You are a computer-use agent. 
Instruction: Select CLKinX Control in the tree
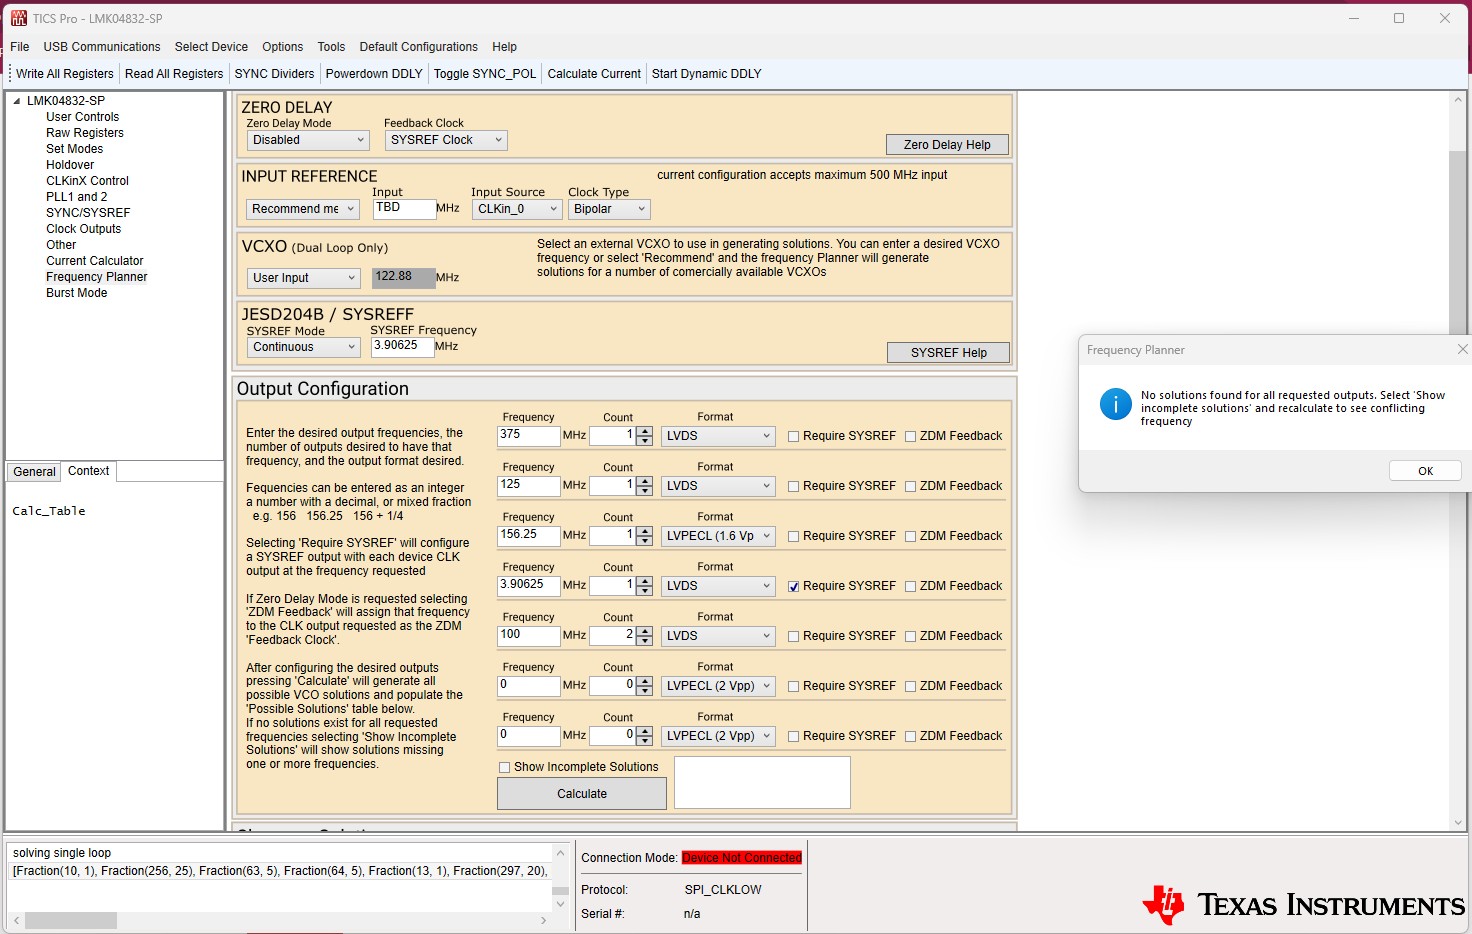click(87, 181)
